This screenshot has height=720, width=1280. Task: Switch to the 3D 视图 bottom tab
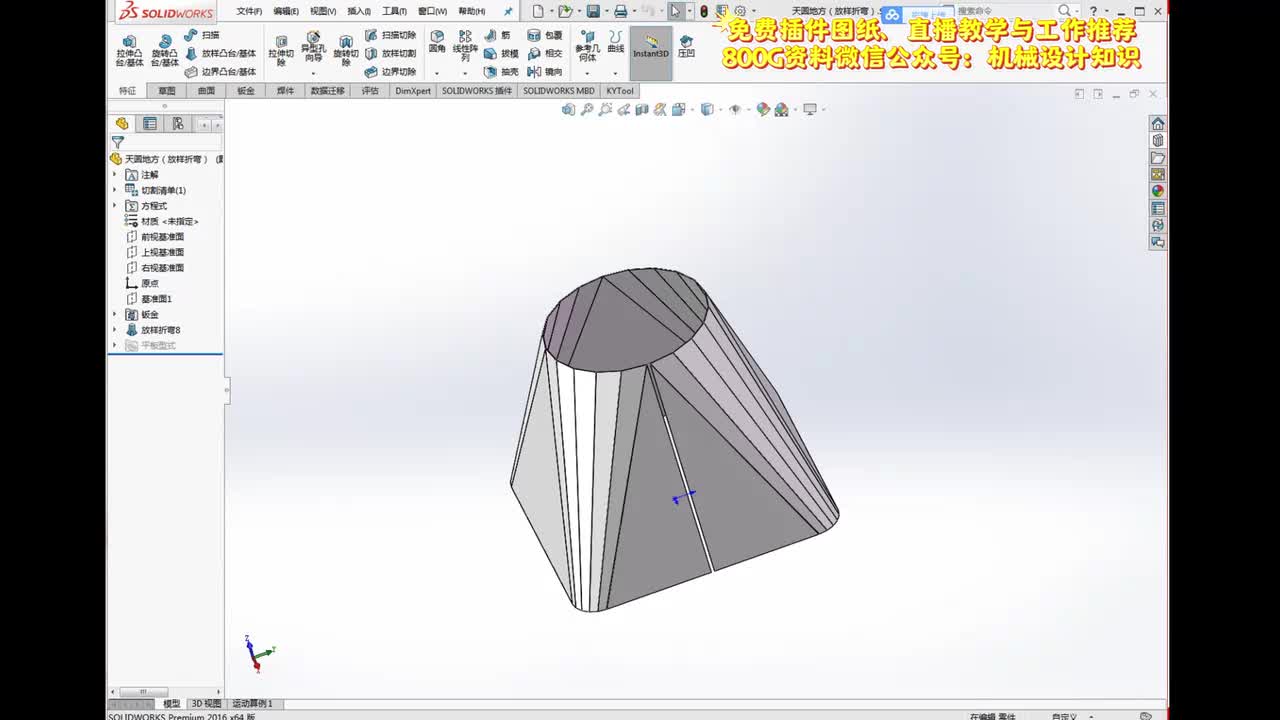206,704
